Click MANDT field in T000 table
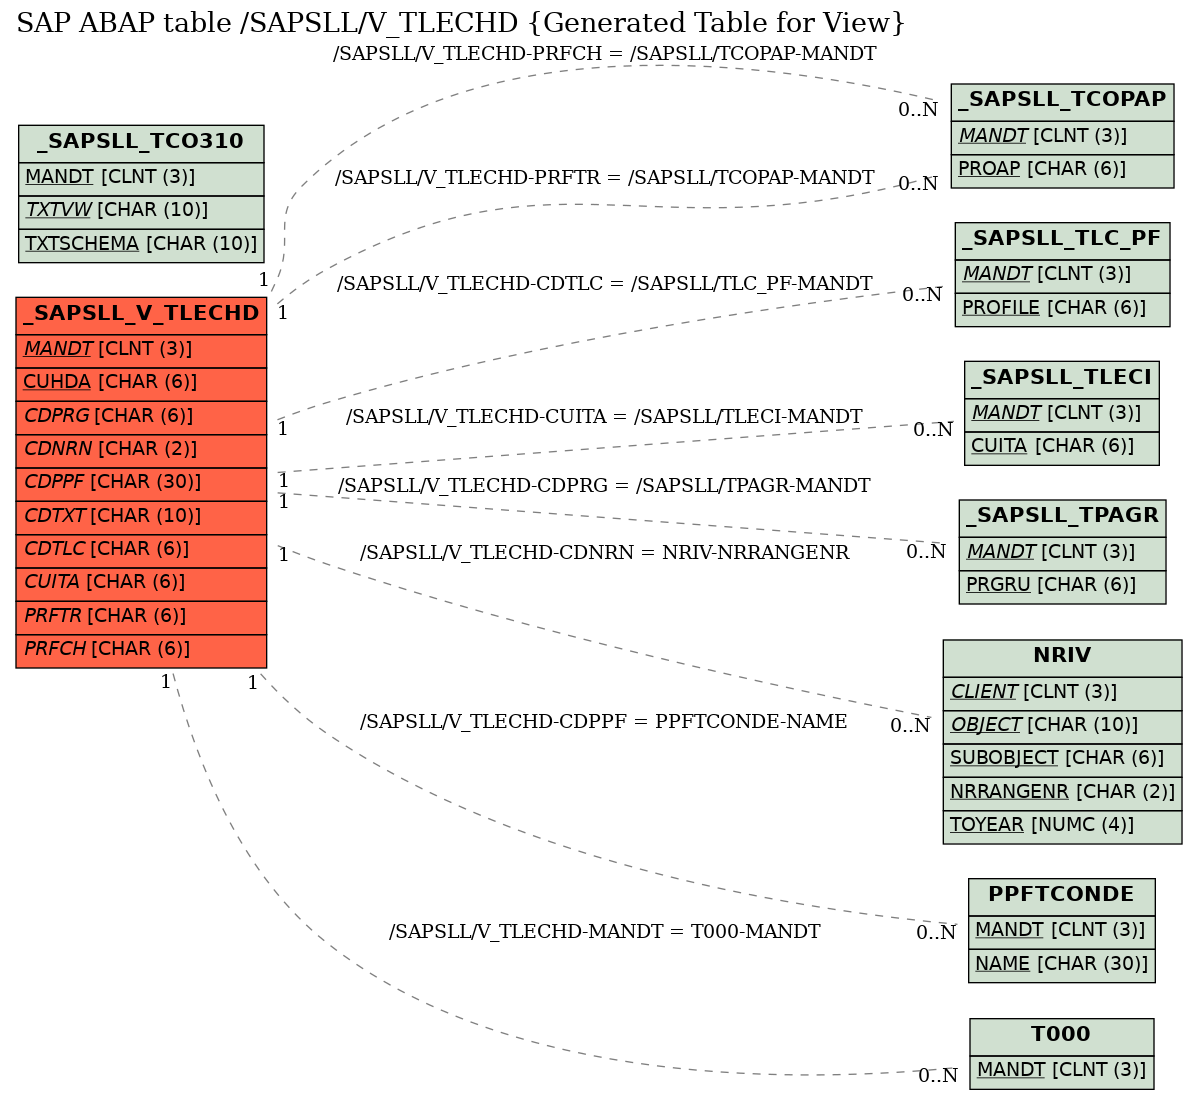Screen dimensions: 1197x1099 [x=1062, y=1072]
